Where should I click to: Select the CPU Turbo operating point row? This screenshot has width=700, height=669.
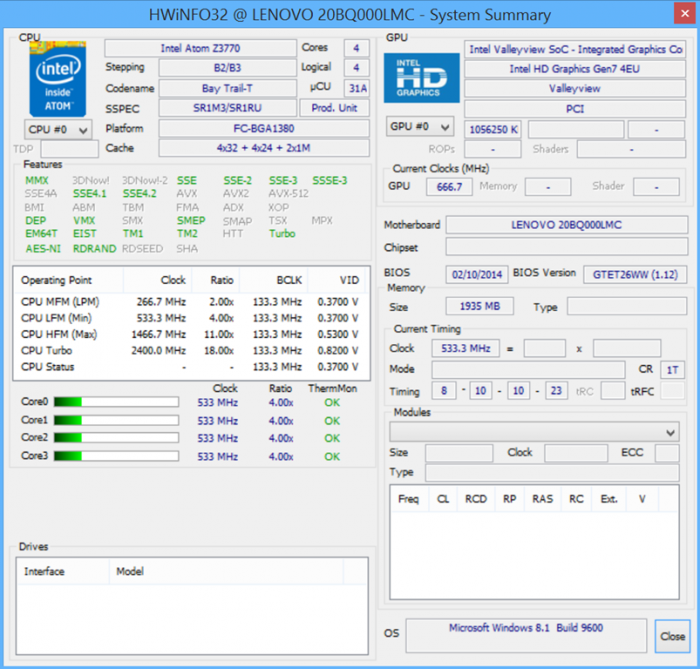pos(190,351)
